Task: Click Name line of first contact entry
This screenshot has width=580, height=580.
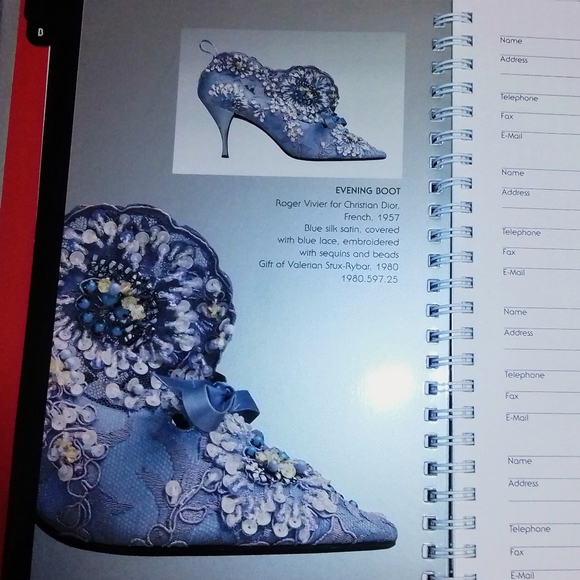Action: (x=540, y=40)
